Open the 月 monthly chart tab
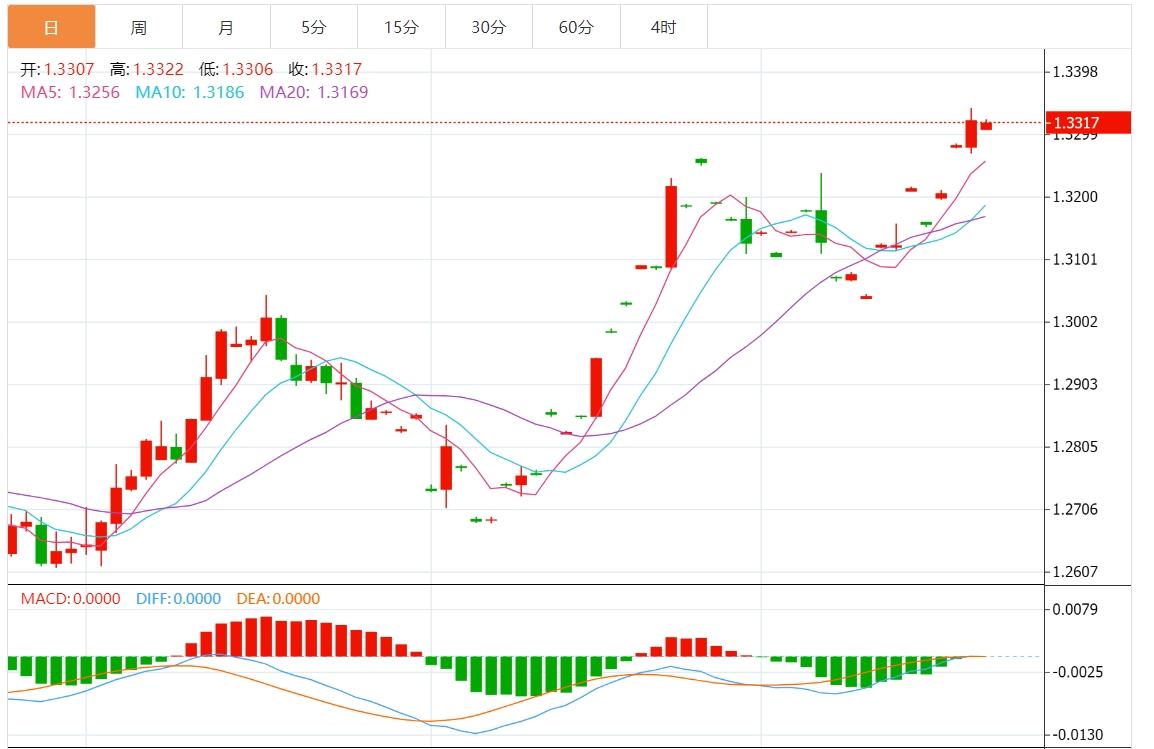The image size is (1154, 749). tap(226, 27)
